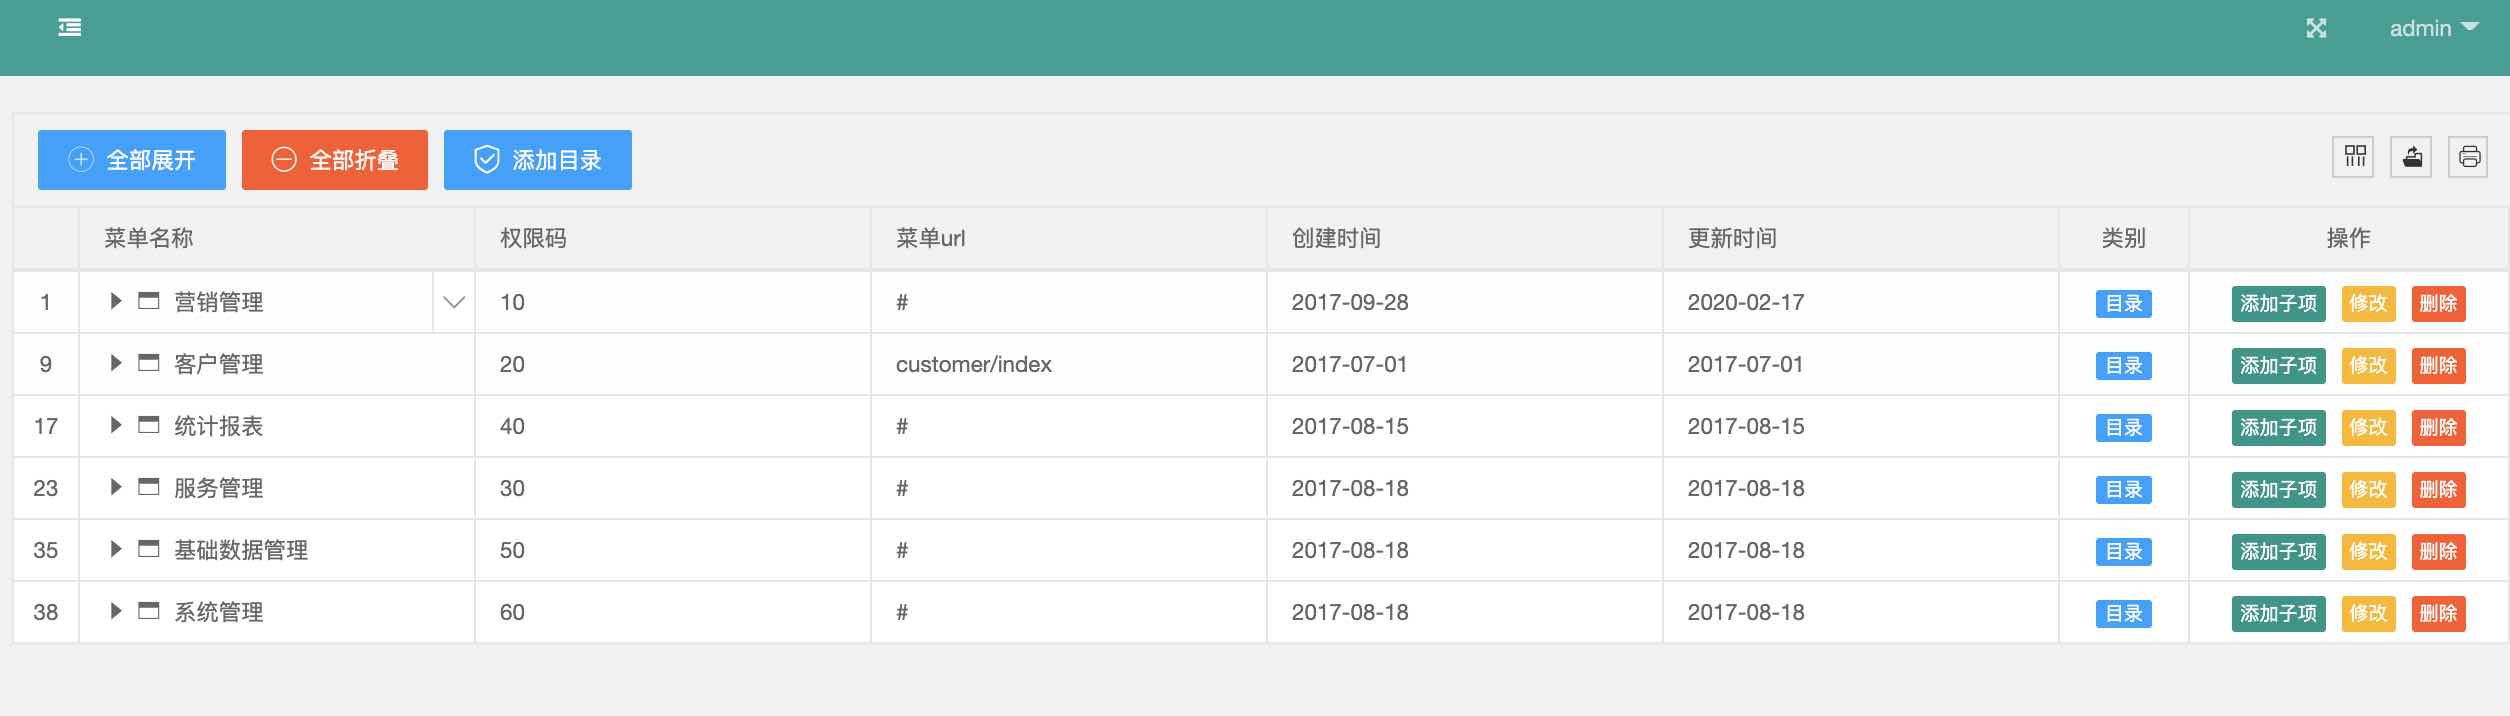Open the admin user dropdown

pyautogui.click(x=2434, y=29)
